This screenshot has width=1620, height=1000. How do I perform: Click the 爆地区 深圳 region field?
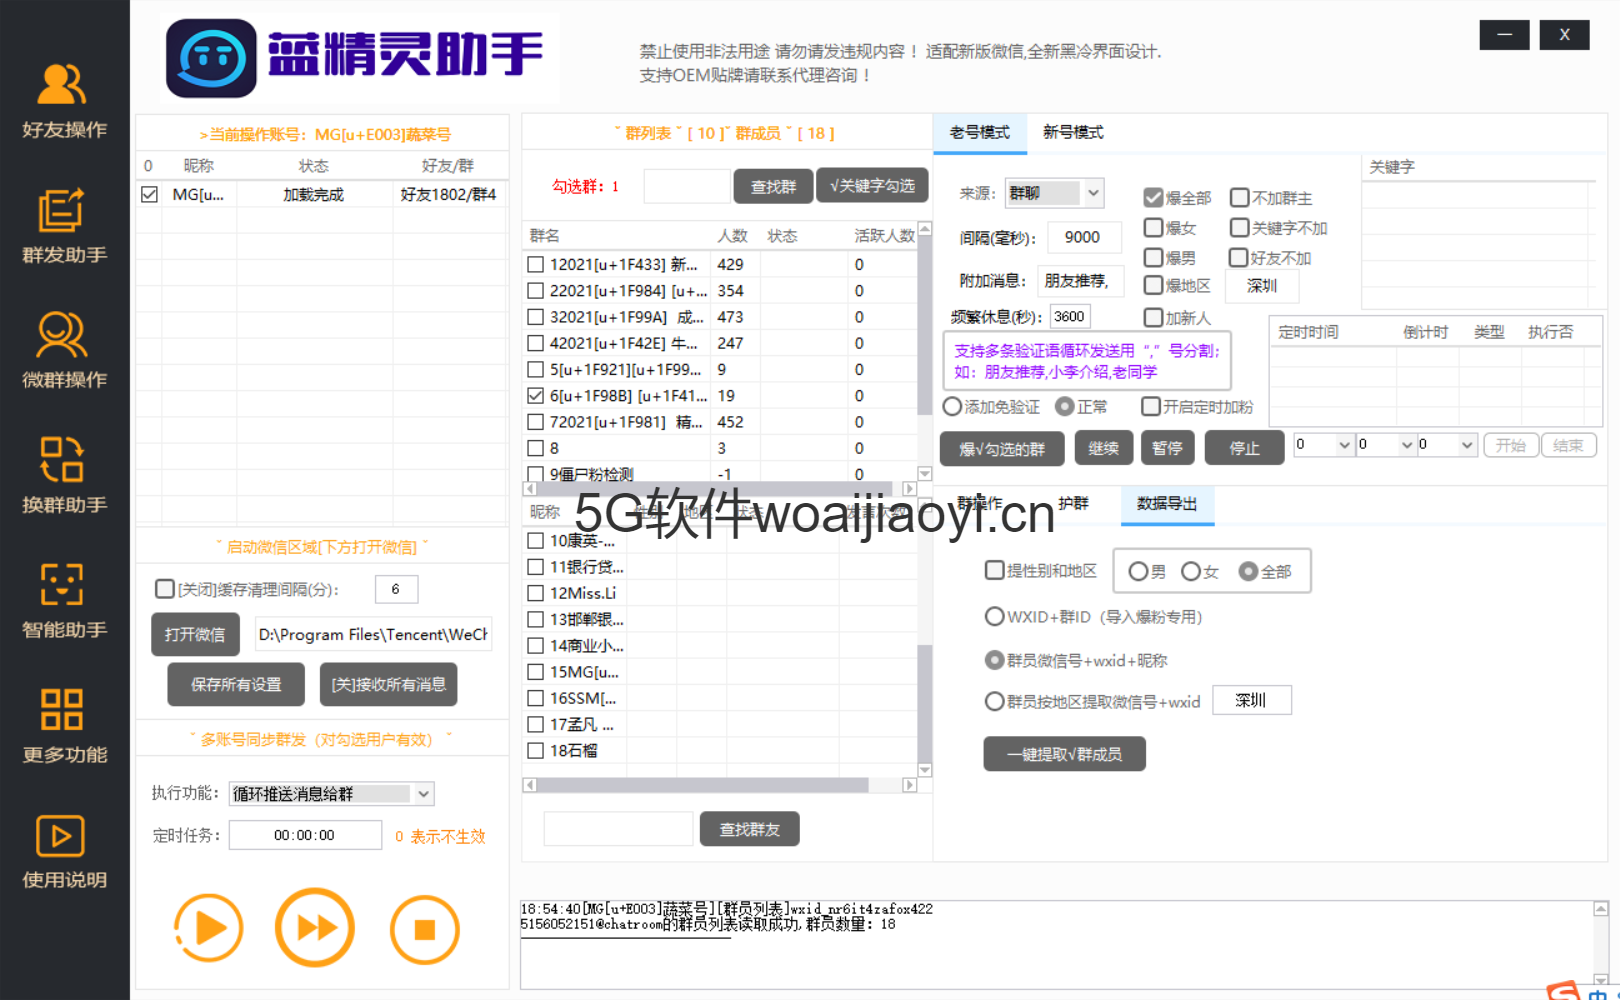tap(1262, 286)
